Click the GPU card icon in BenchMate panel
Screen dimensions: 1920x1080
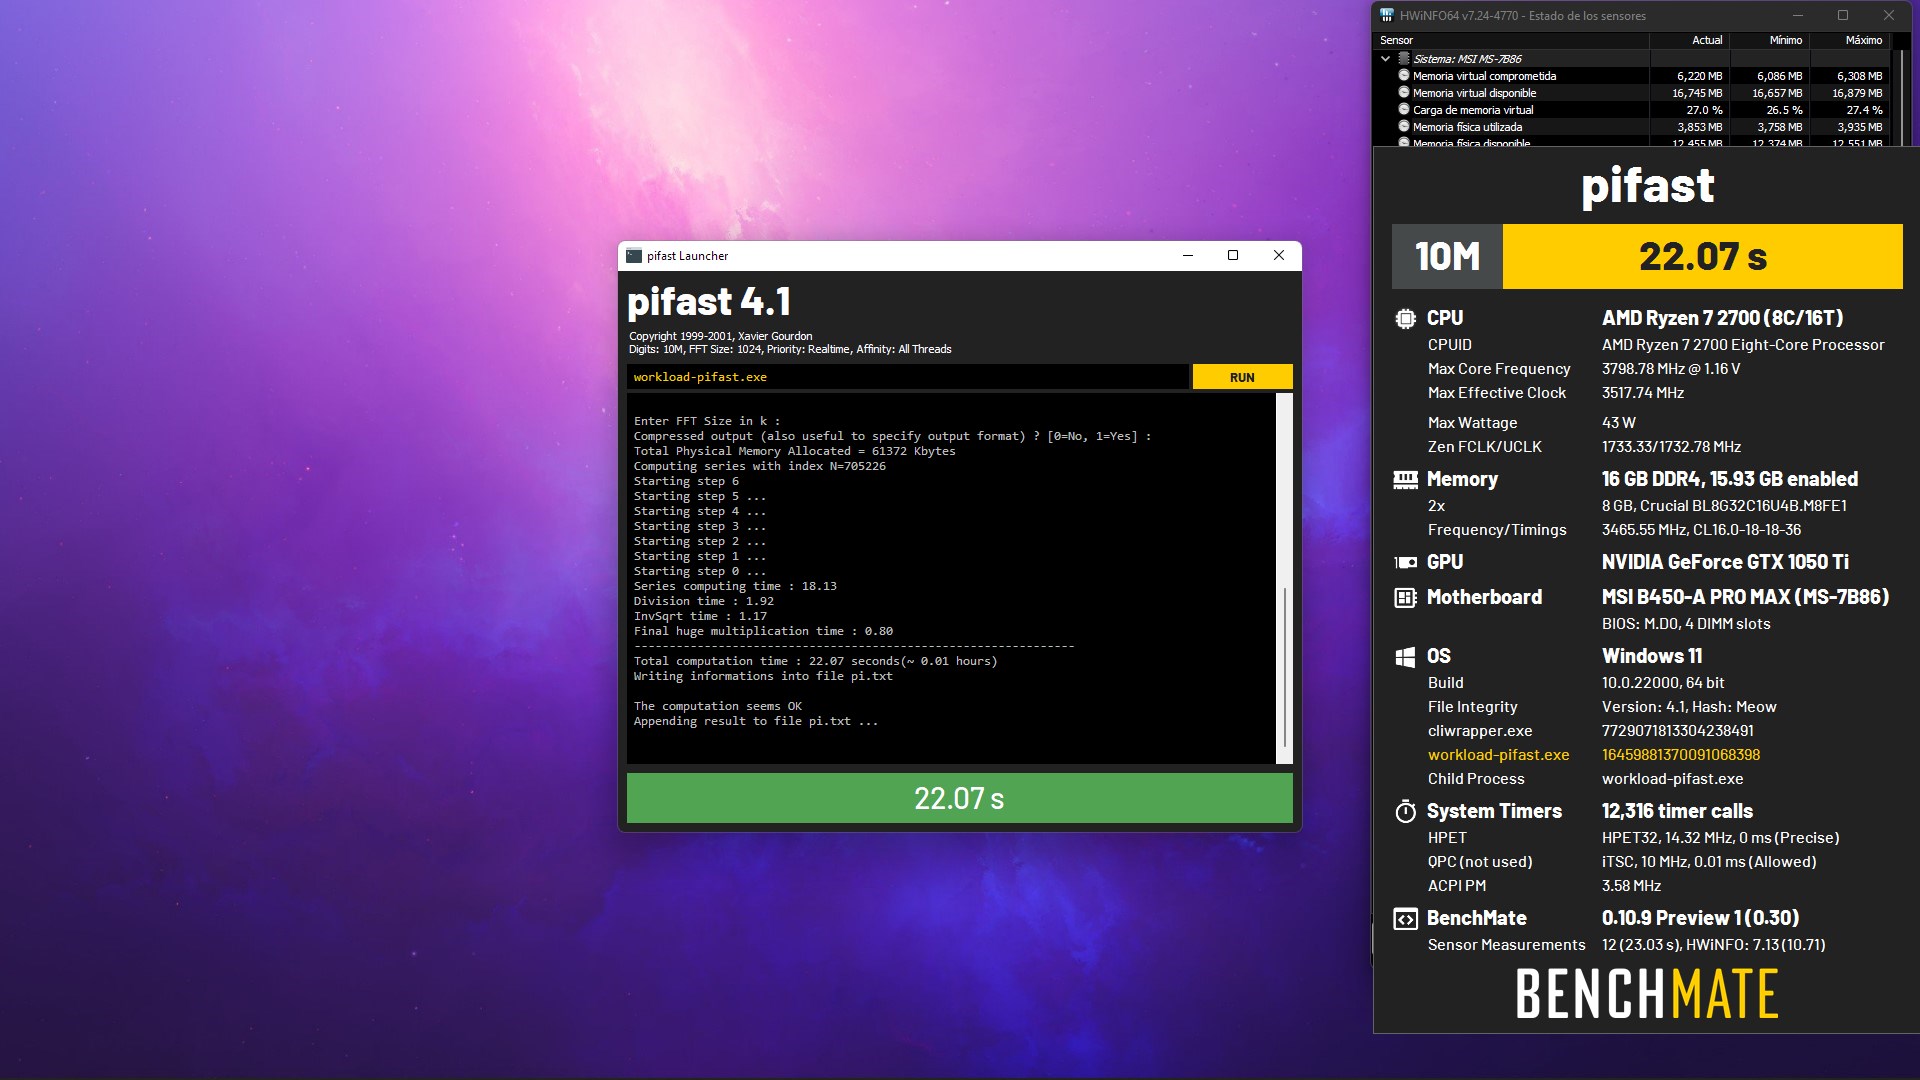point(1405,563)
